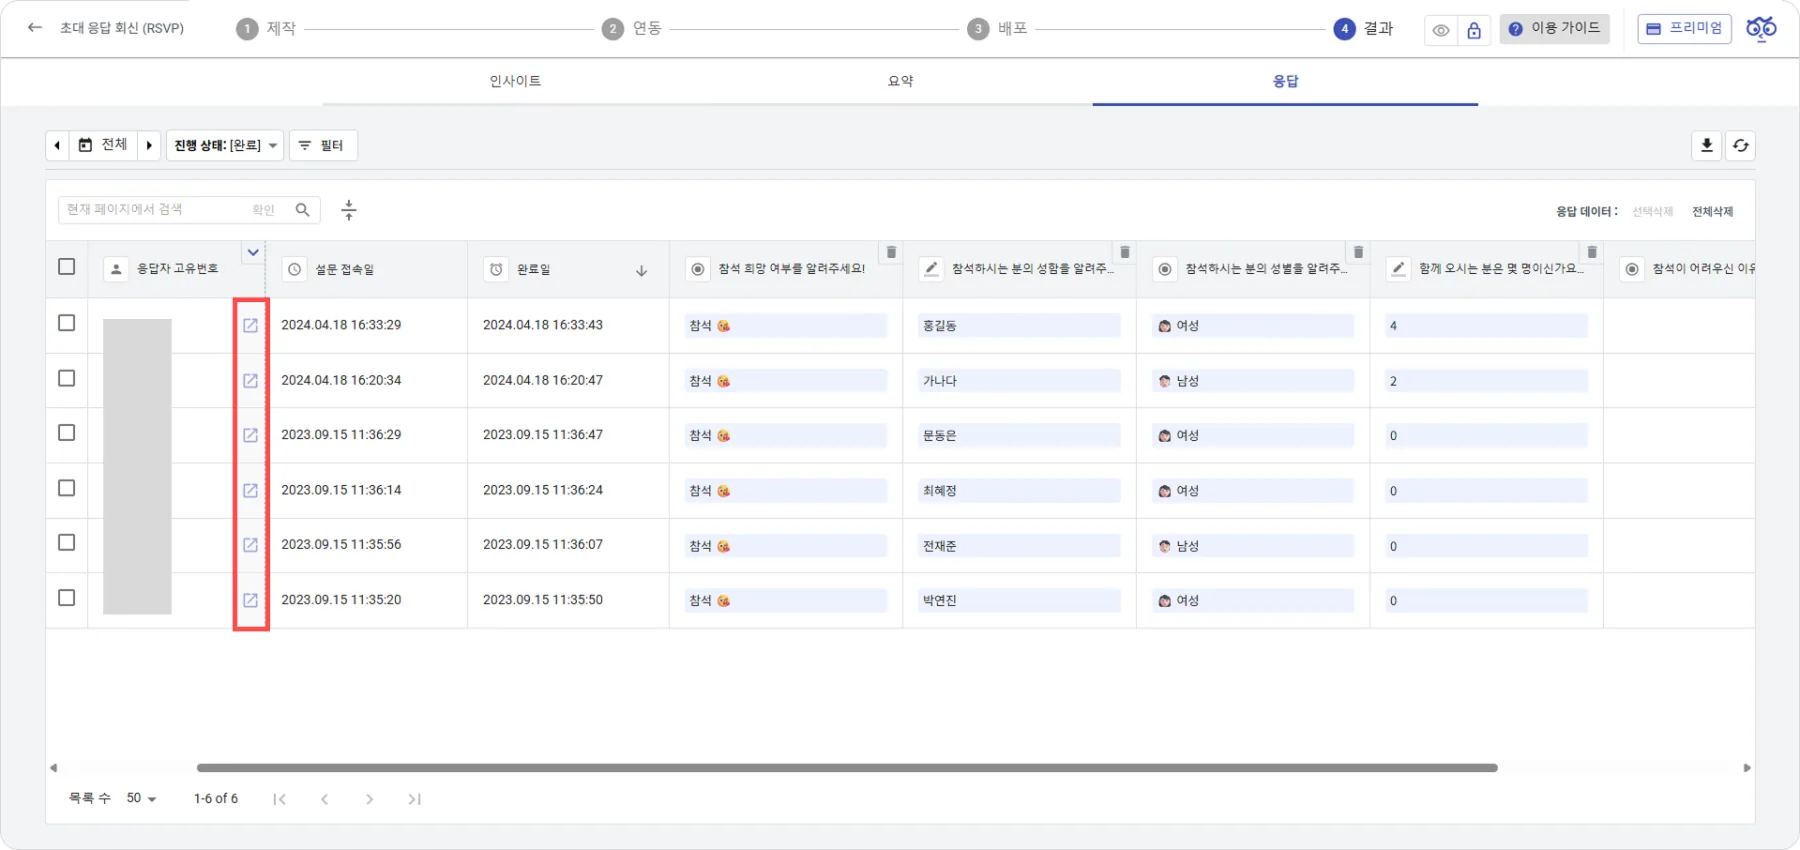
Task: Open the owl profile icon
Action: pos(1762,28)
